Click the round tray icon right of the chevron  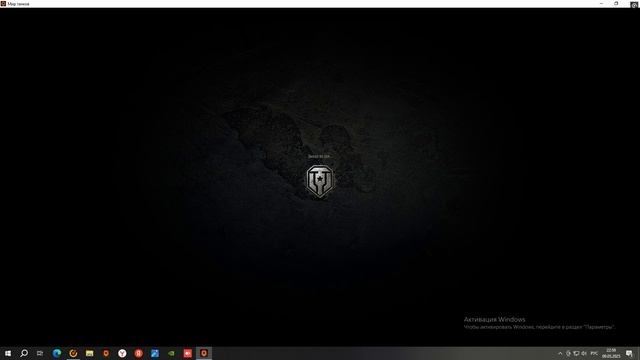[568, 353]
